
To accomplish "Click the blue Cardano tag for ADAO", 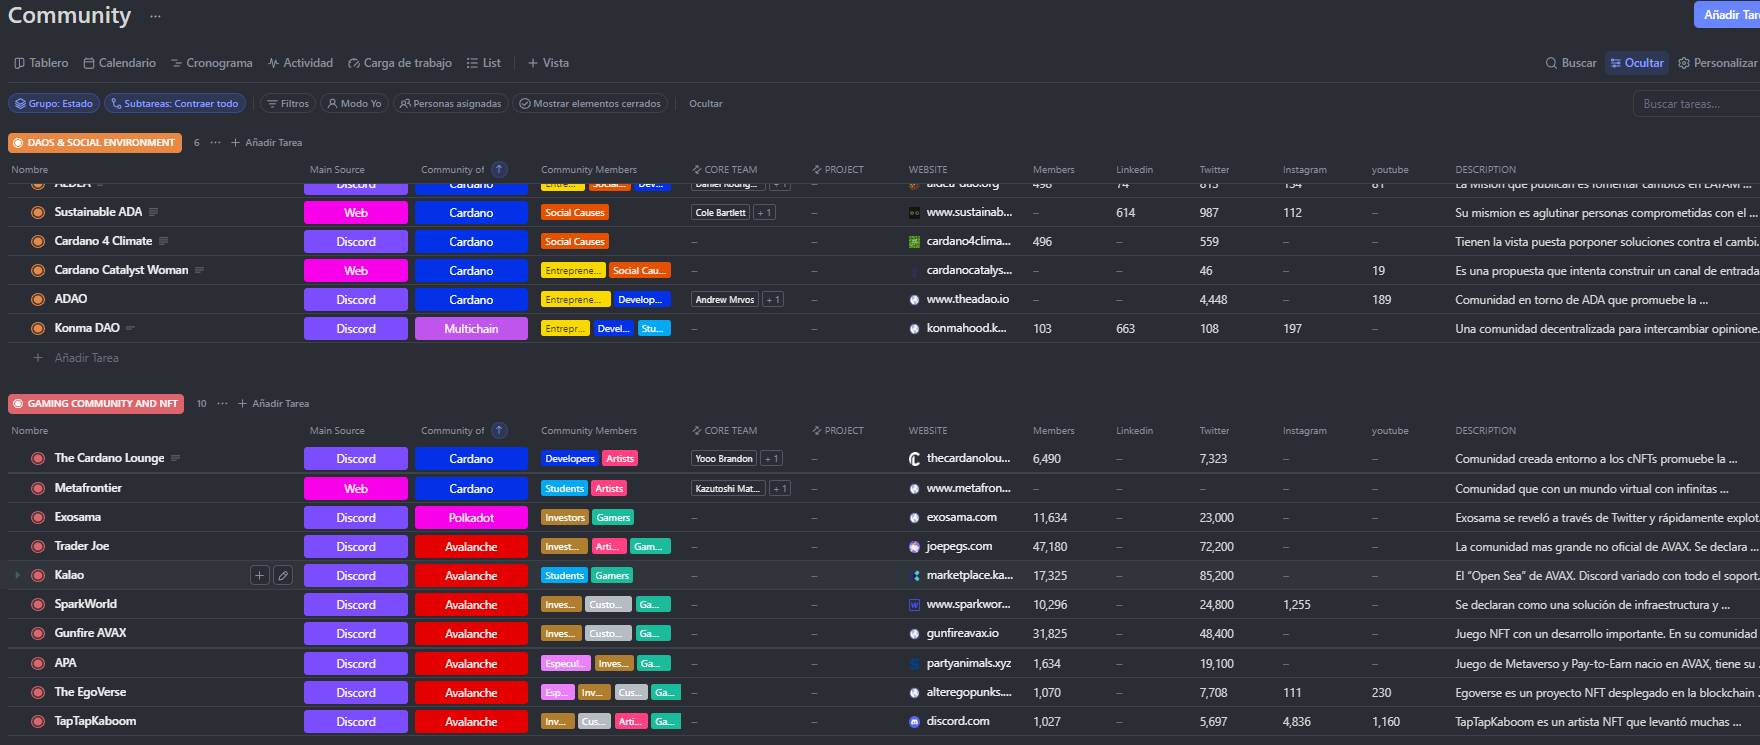I will coord(471,299).
